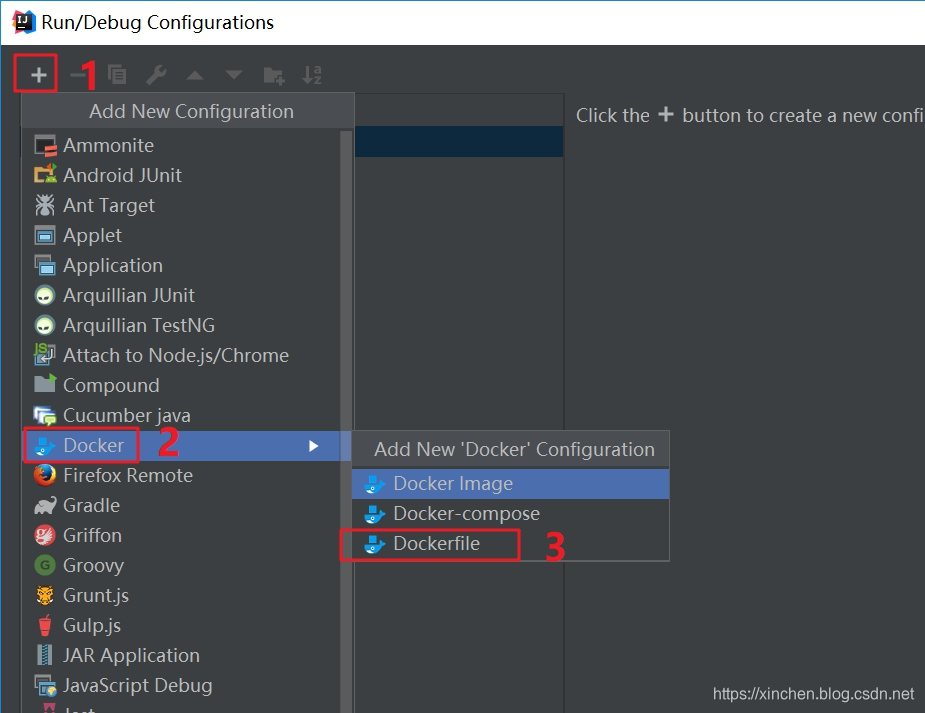
Task: Select the Applet entry
Action: (181, 235)
